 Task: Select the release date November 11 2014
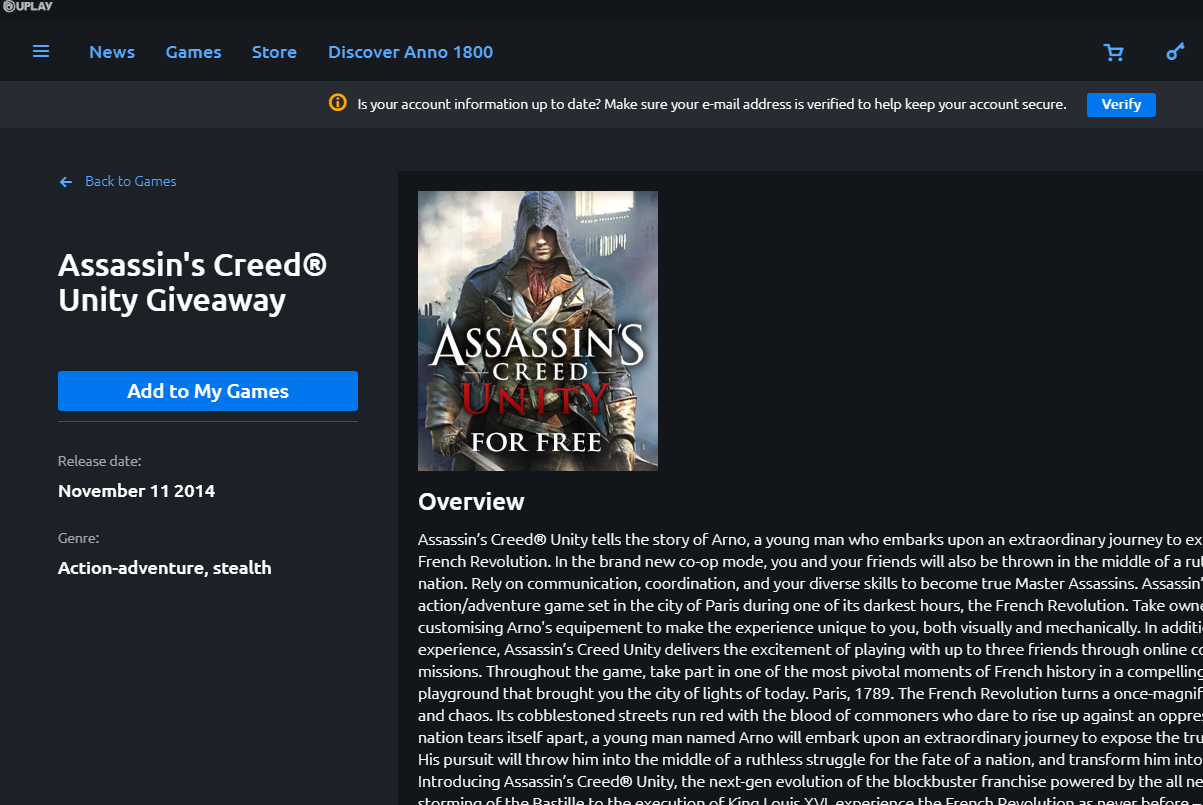pyautogui.click(x=136, y=490)
